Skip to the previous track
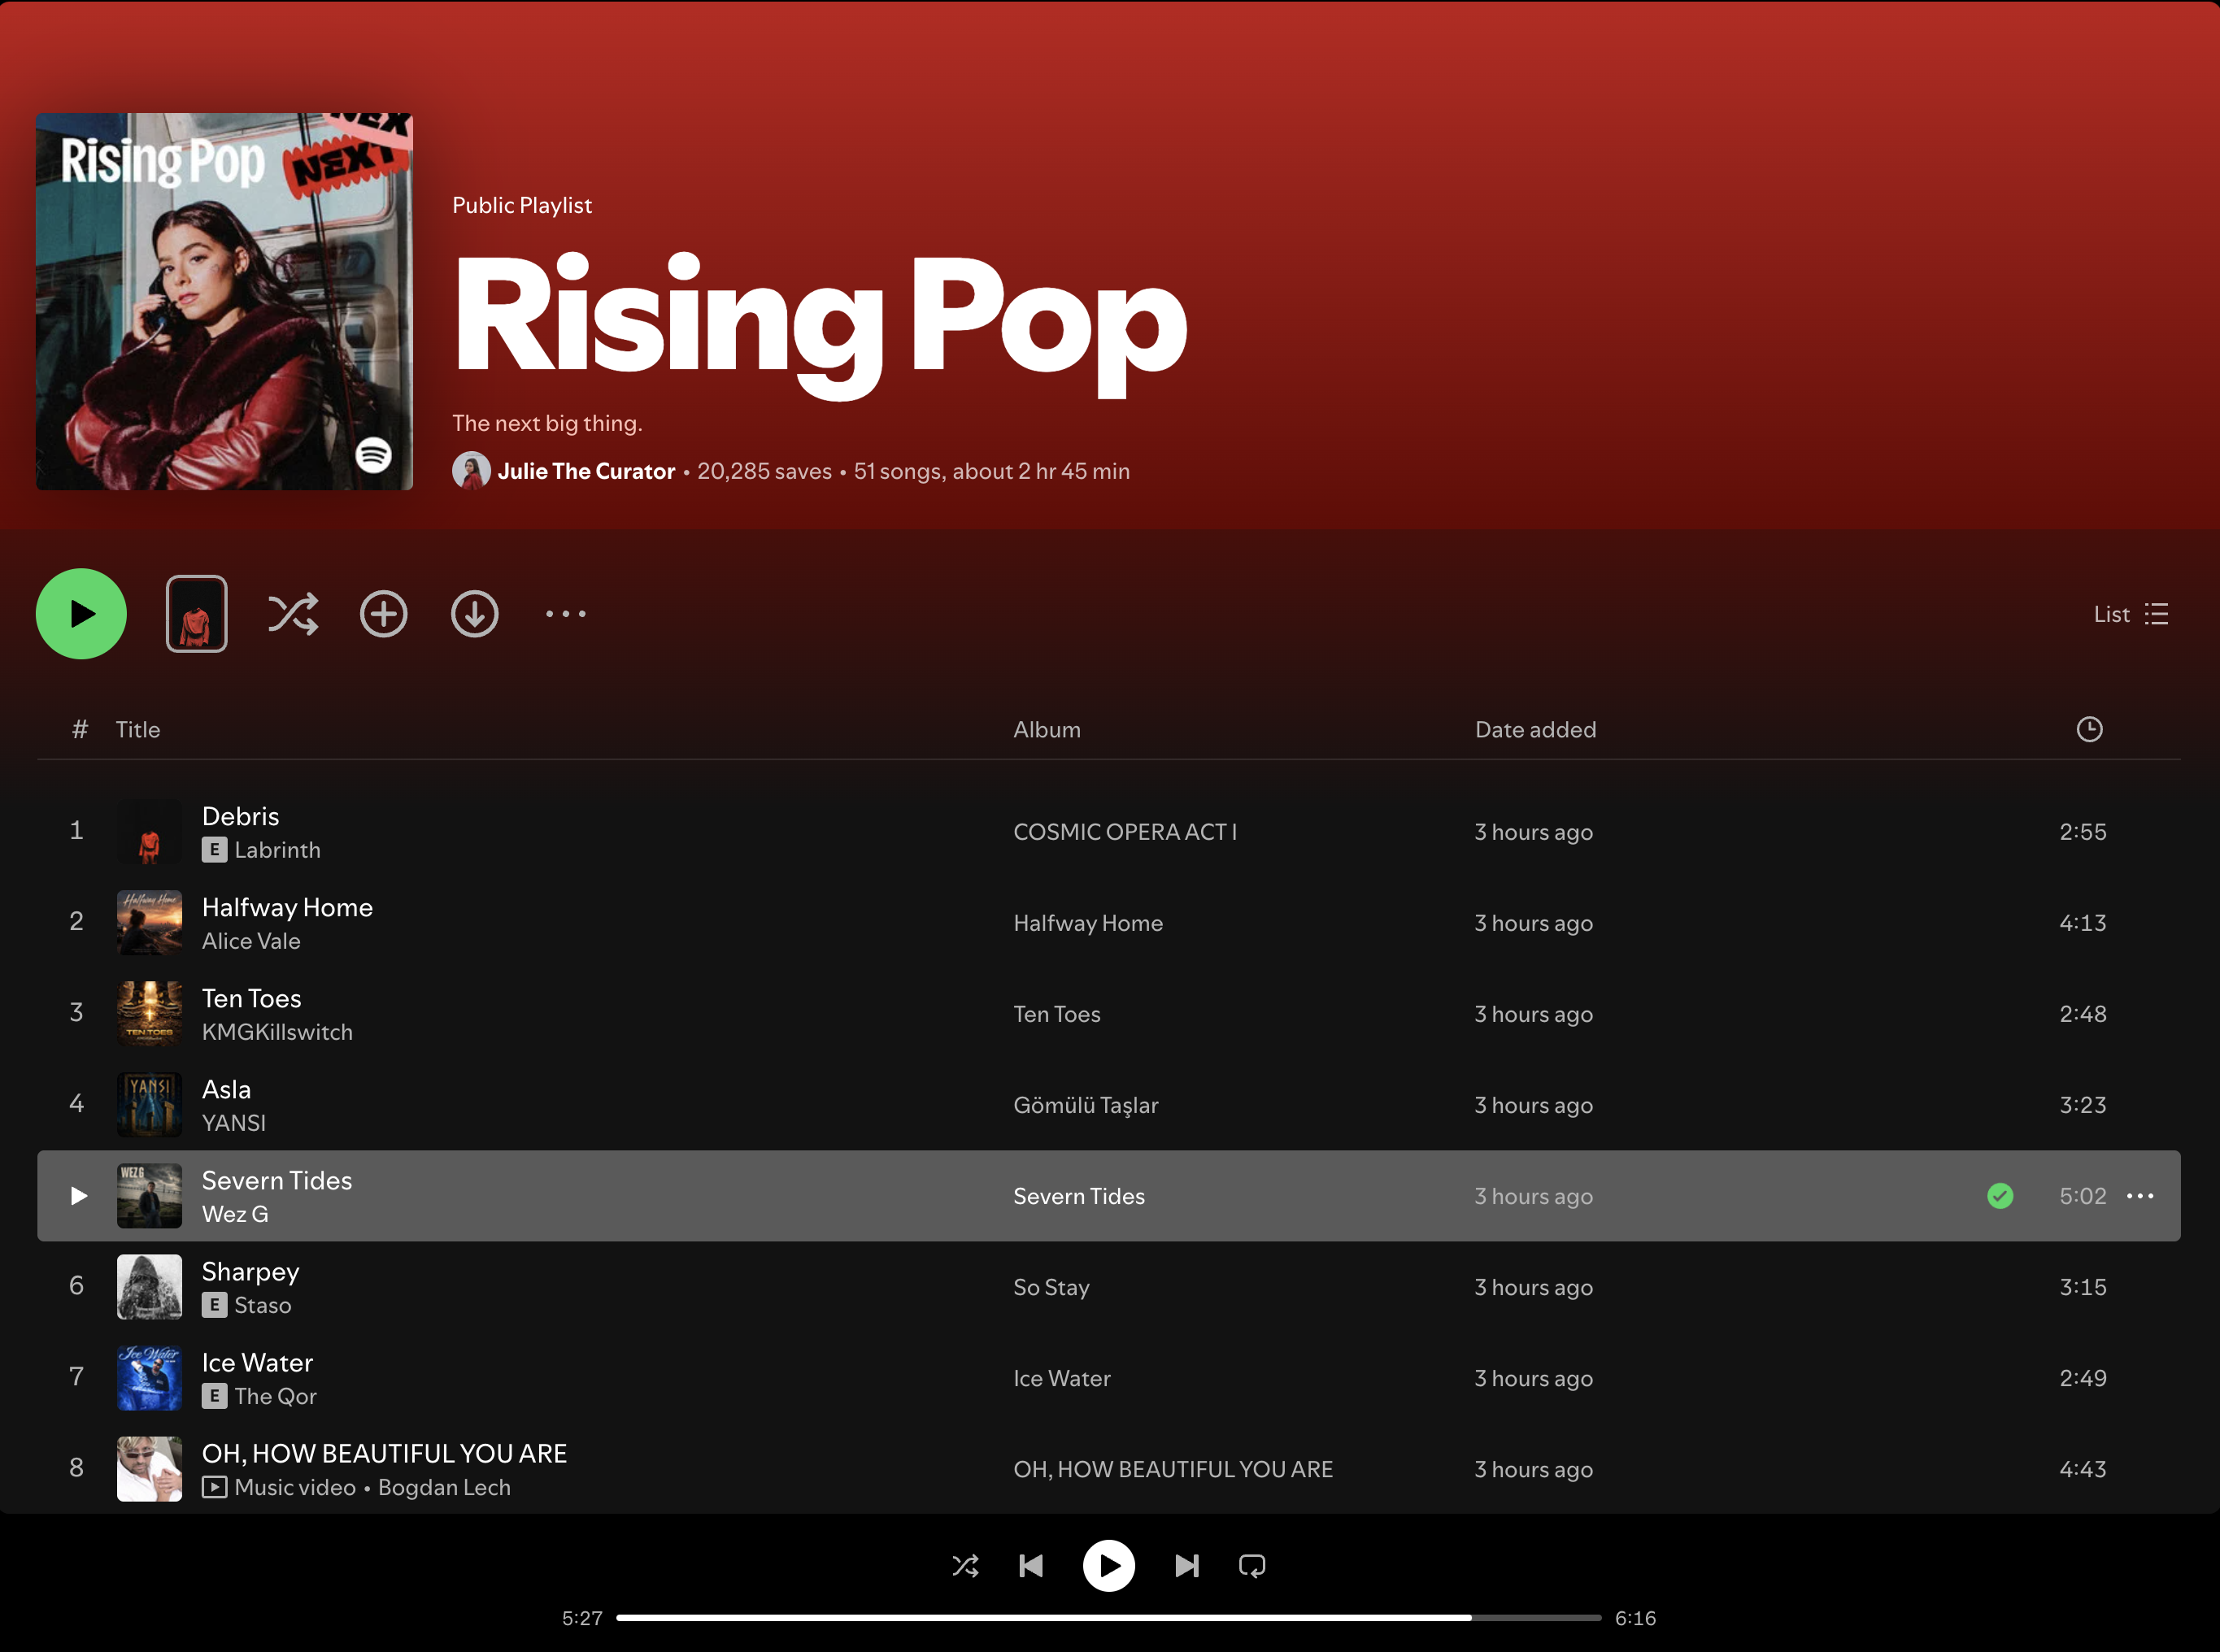2220x1652 pixels. (x=1031, y=1565)
